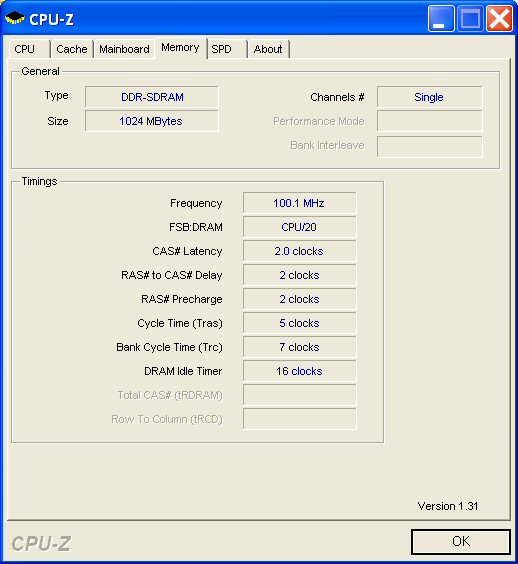Screen dimensions: 518x564
Task: Click the RAS# Precharge label
Action: (x=182, y=300)
